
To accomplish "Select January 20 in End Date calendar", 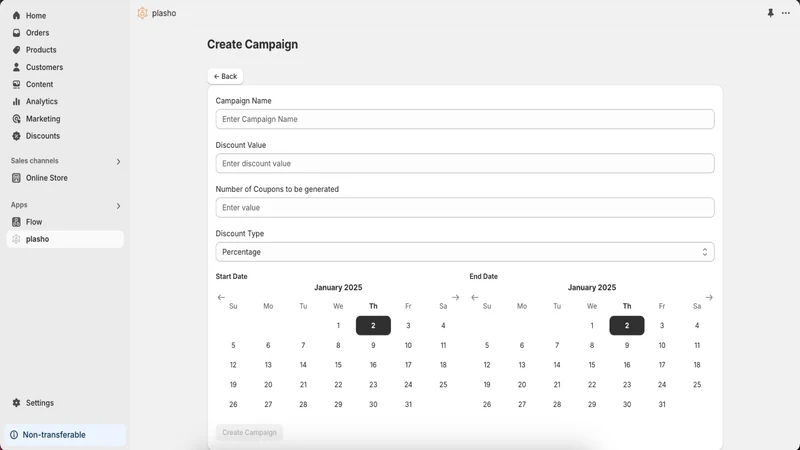I will coord(522,385).
